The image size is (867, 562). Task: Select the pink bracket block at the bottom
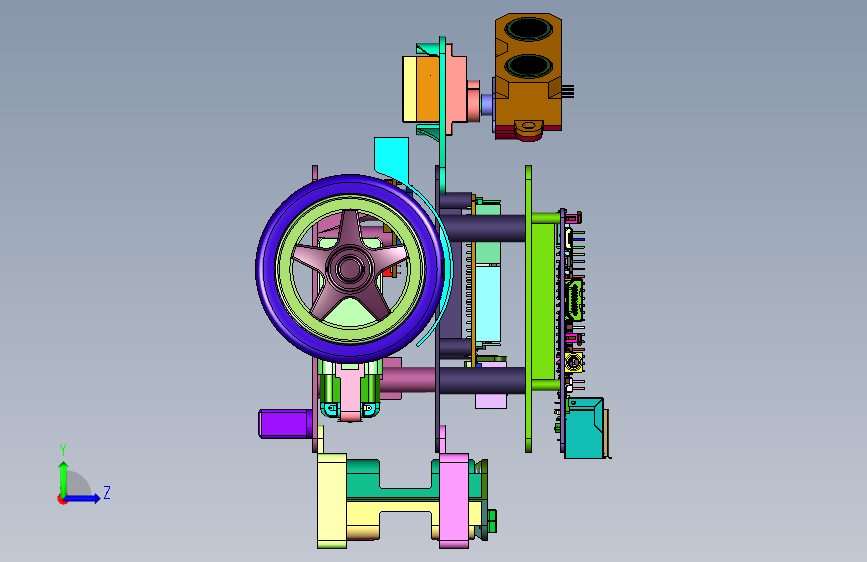coord(454,501)
